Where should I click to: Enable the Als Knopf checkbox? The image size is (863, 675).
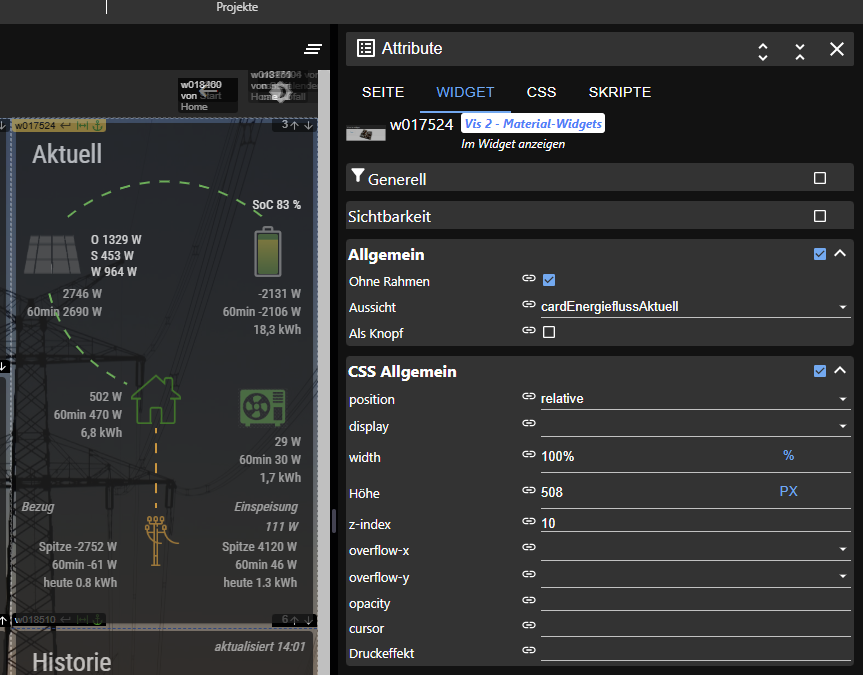pyautogui.click(x=549, y=332)
